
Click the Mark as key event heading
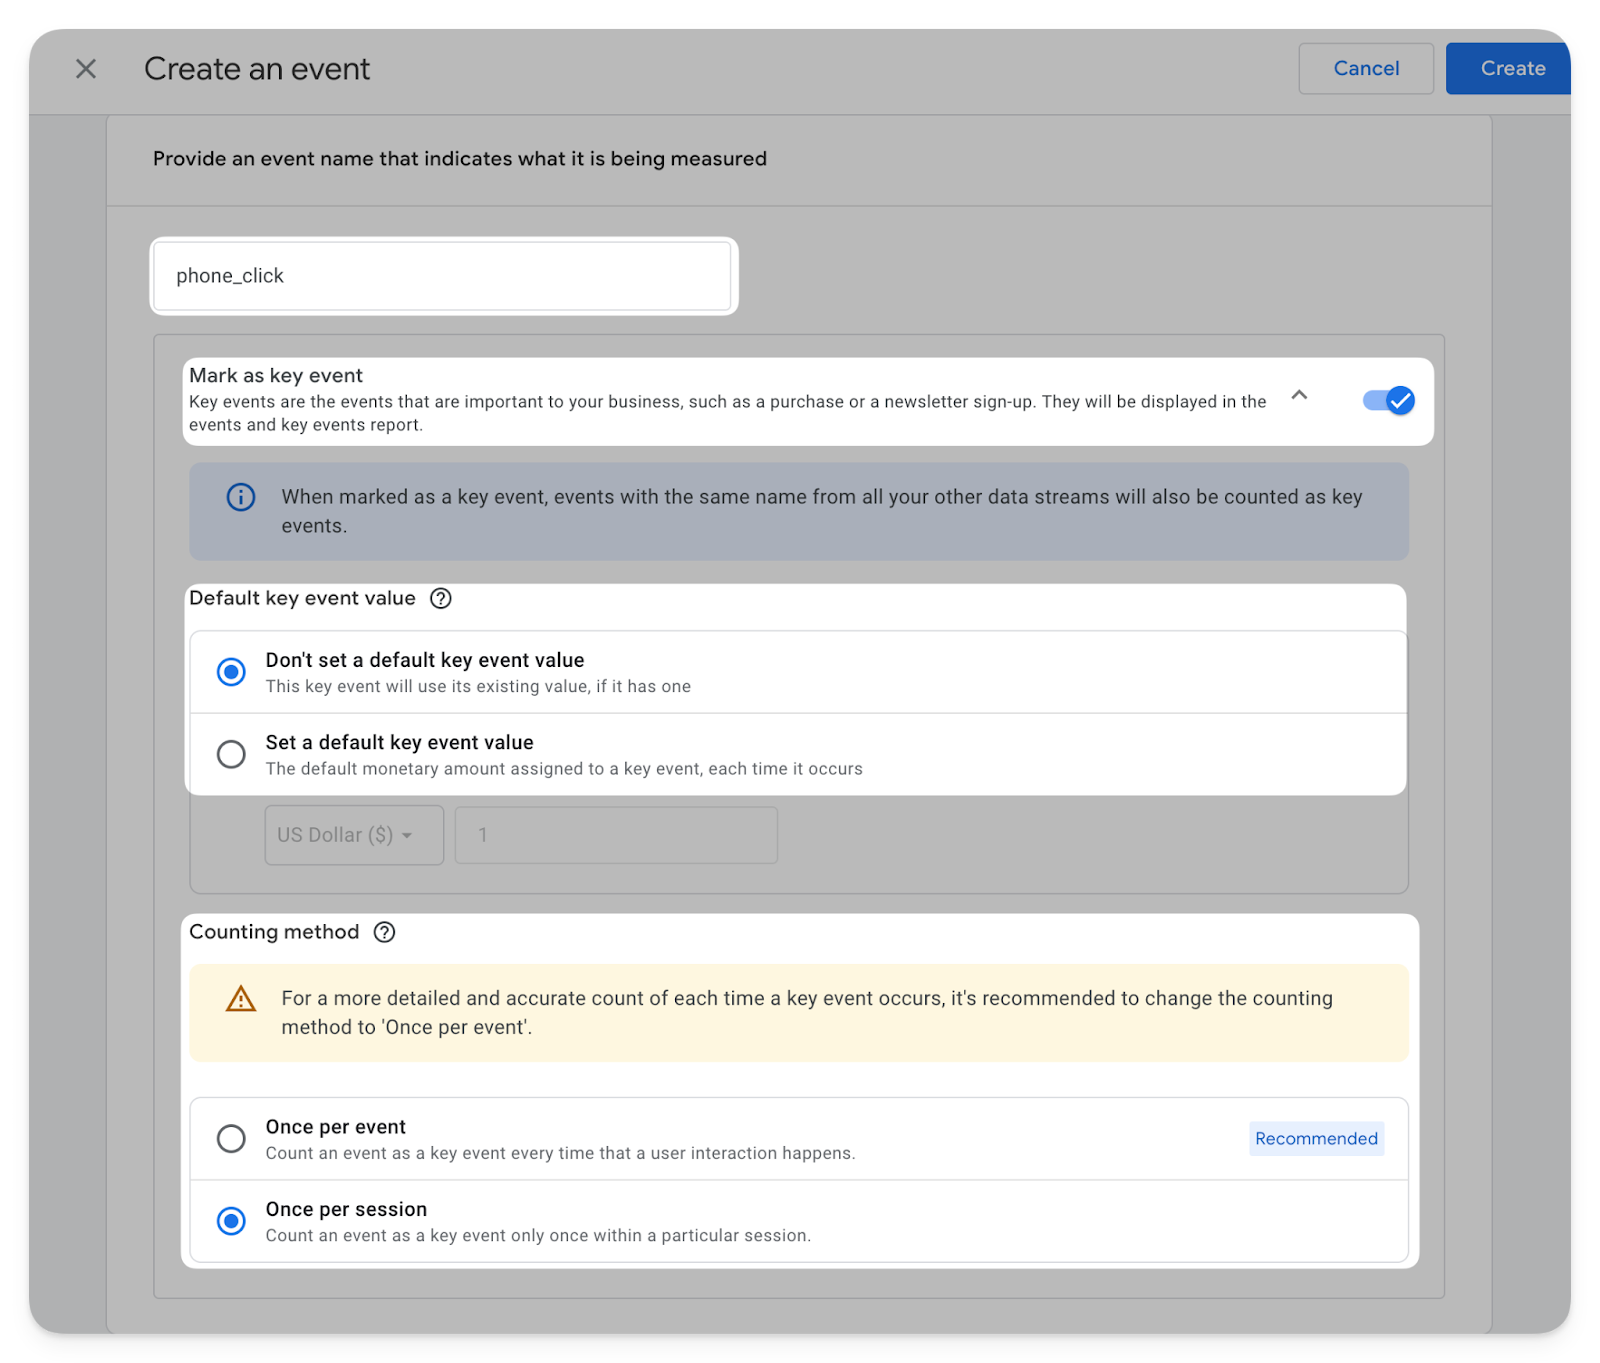click(x=276, y=375)
